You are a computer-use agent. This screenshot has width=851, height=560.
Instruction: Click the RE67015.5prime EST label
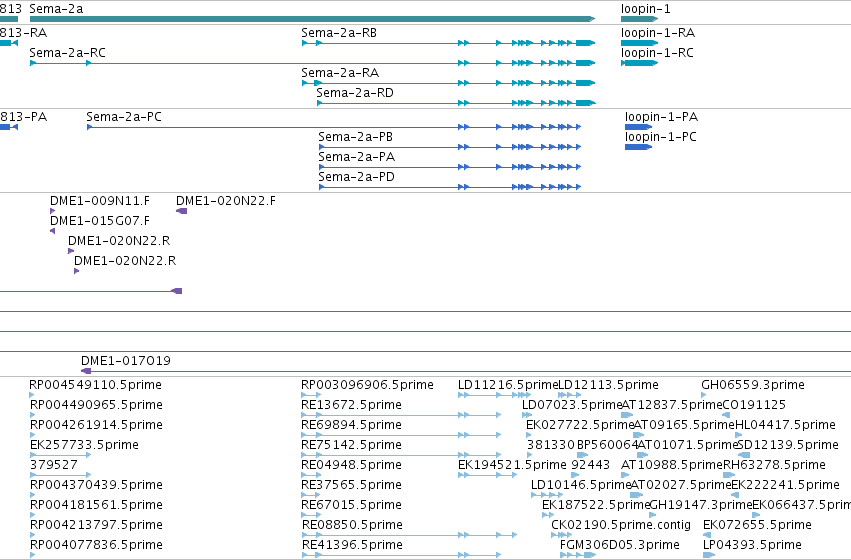pos(352,505)
